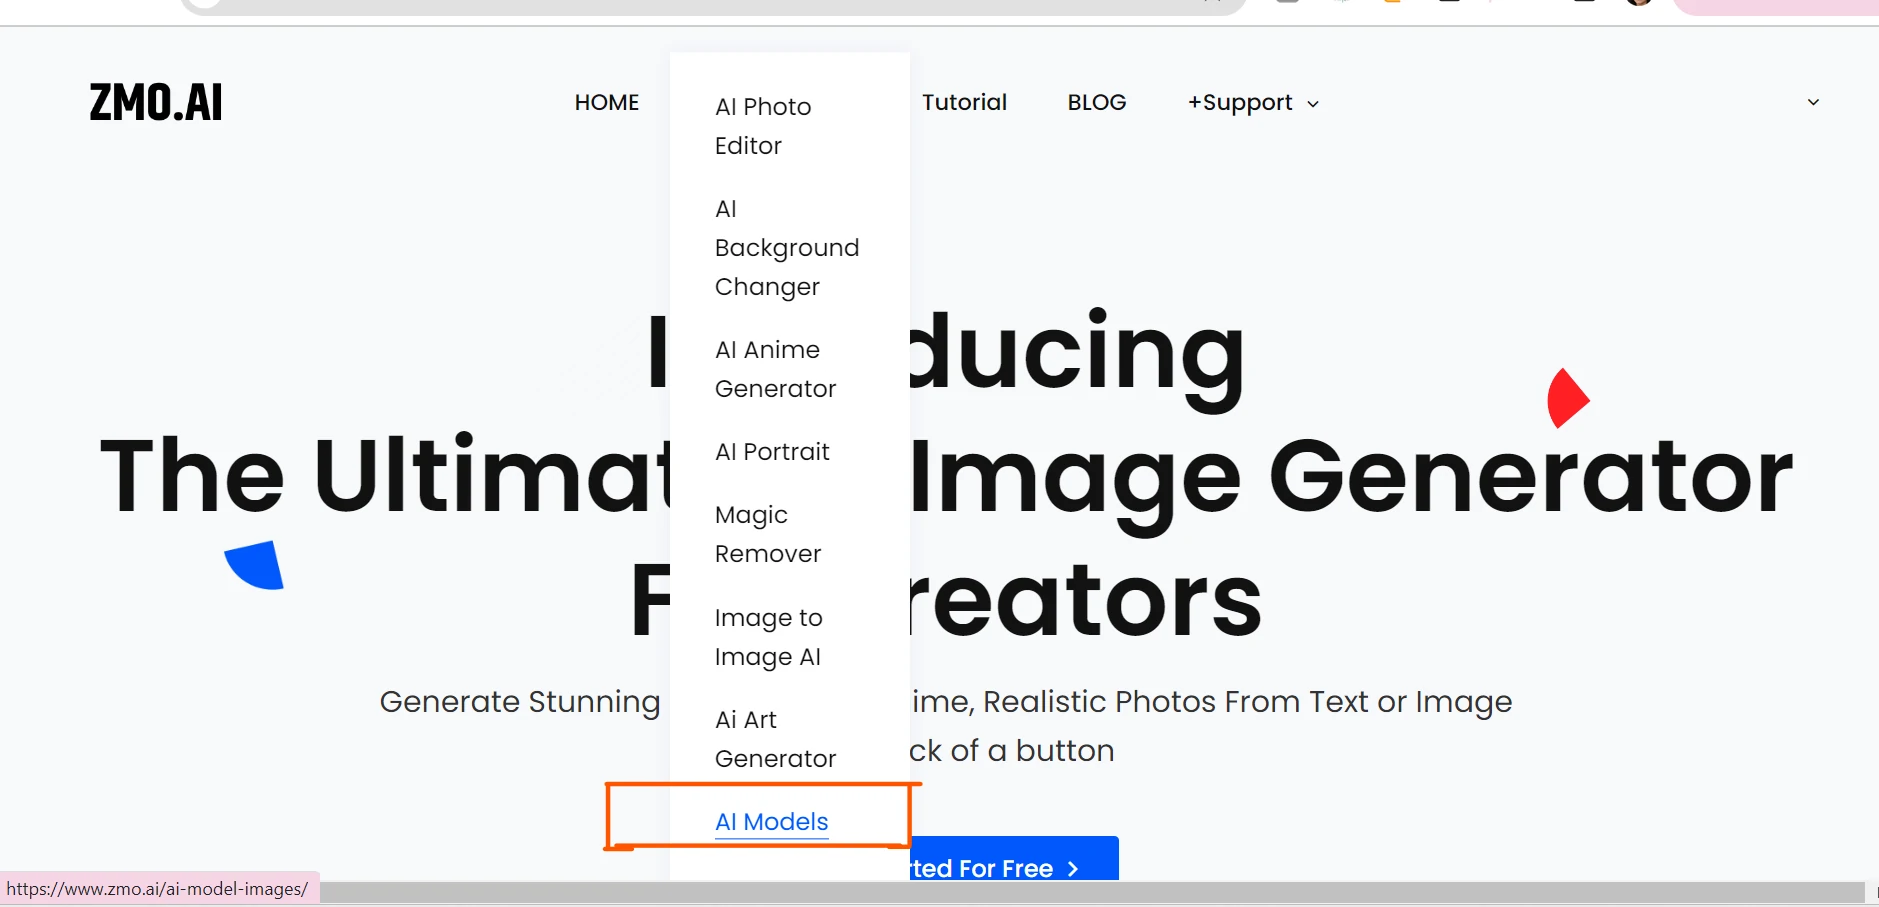Open the Tutorial nav link

pyautogui.click(x=964, y=102)
